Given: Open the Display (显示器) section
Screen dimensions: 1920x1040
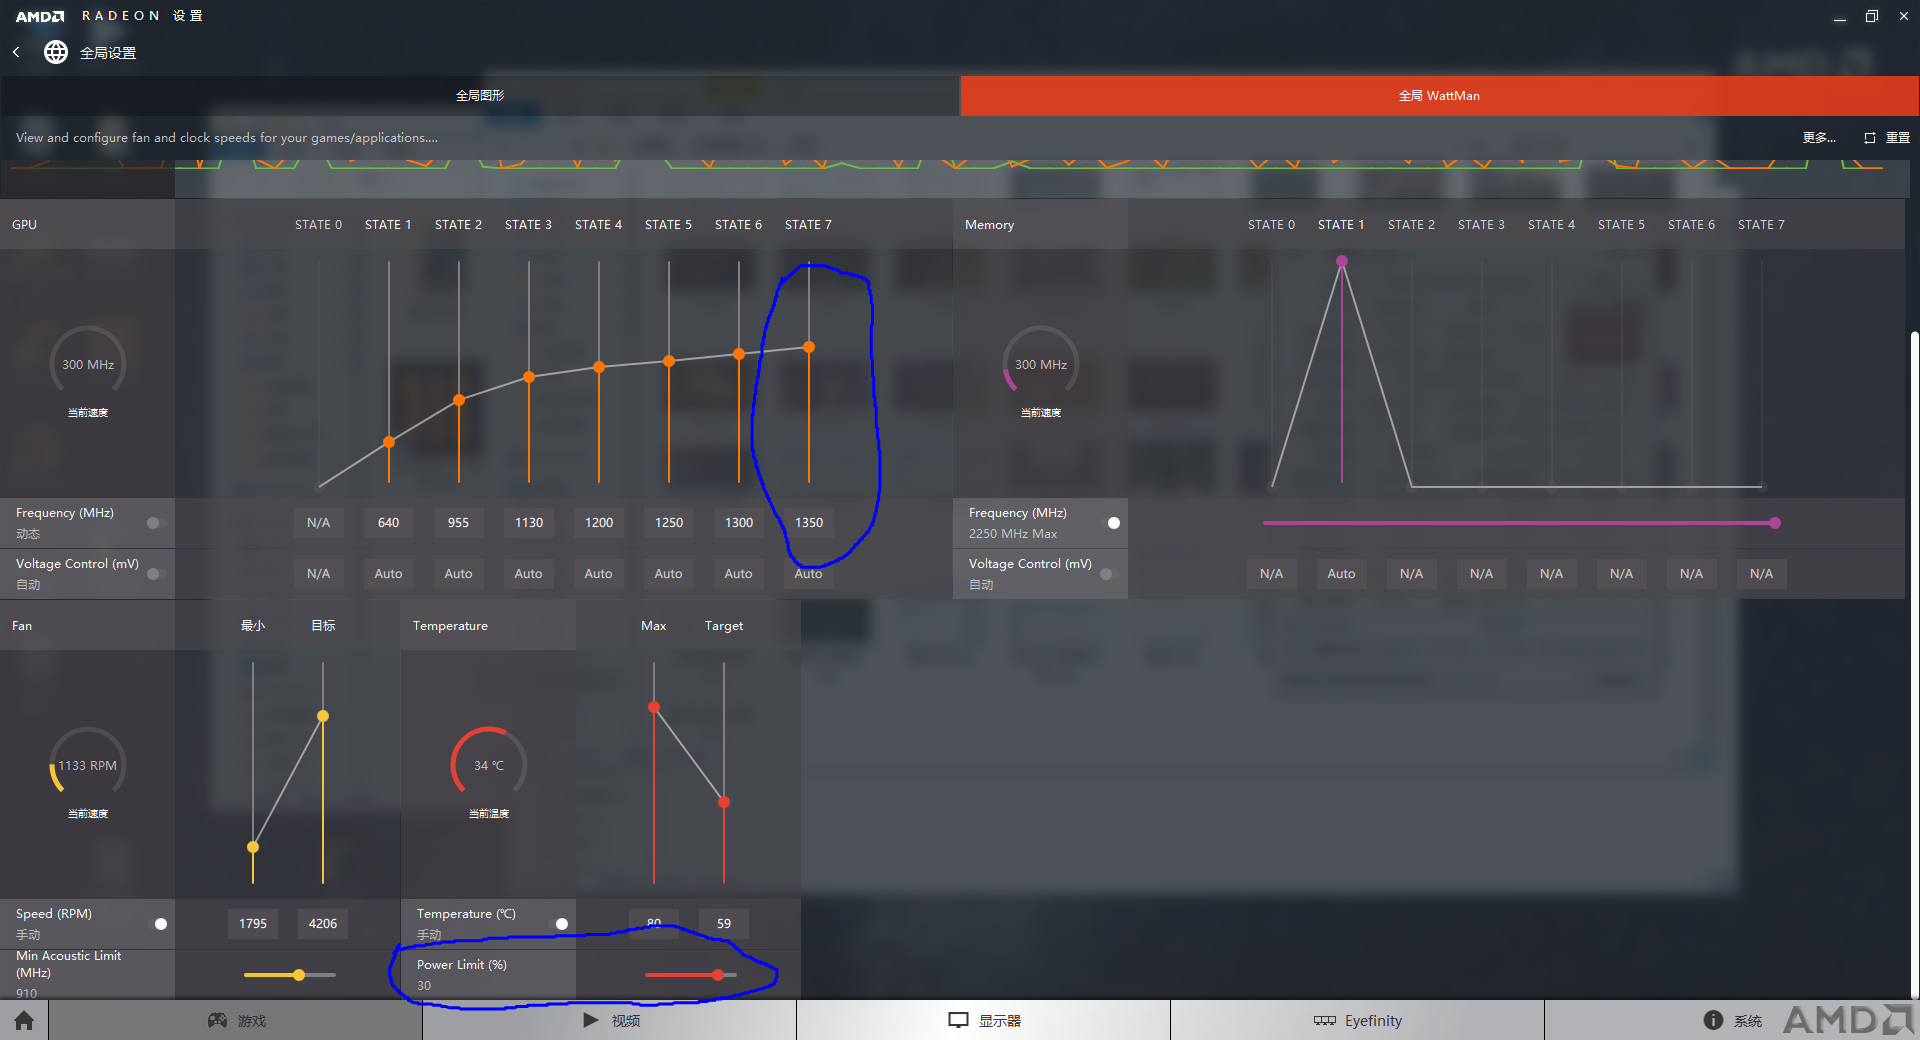Looking at the screenshot, I should (984, 1020).
